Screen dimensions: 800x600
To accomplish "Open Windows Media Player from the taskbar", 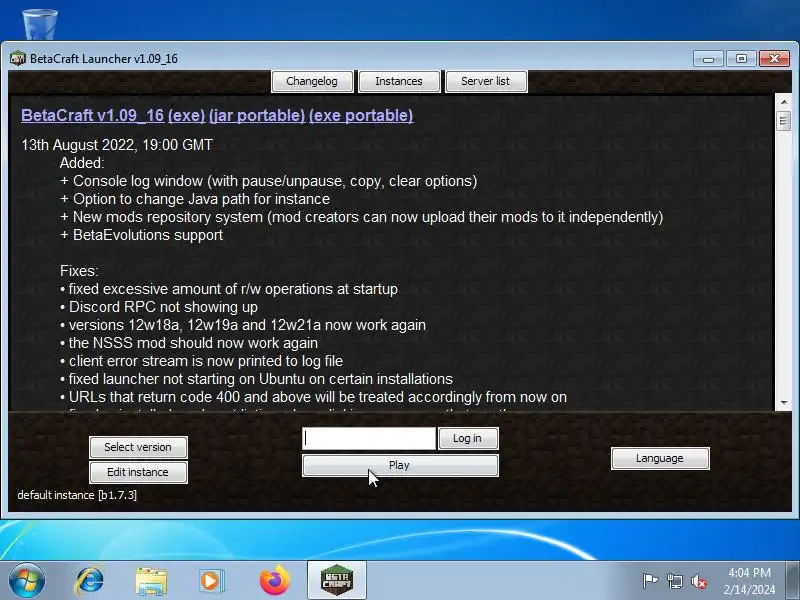I will (x=211, y=581).
